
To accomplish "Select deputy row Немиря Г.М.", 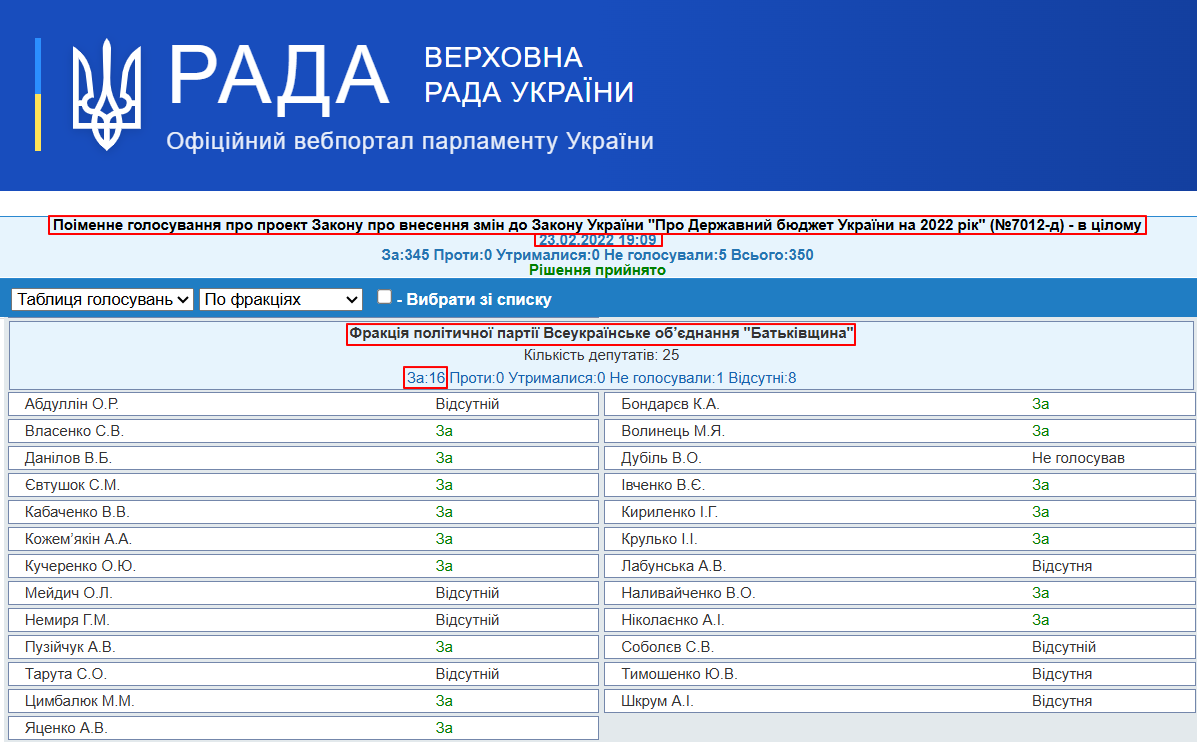I will click(x=303, y=620).
